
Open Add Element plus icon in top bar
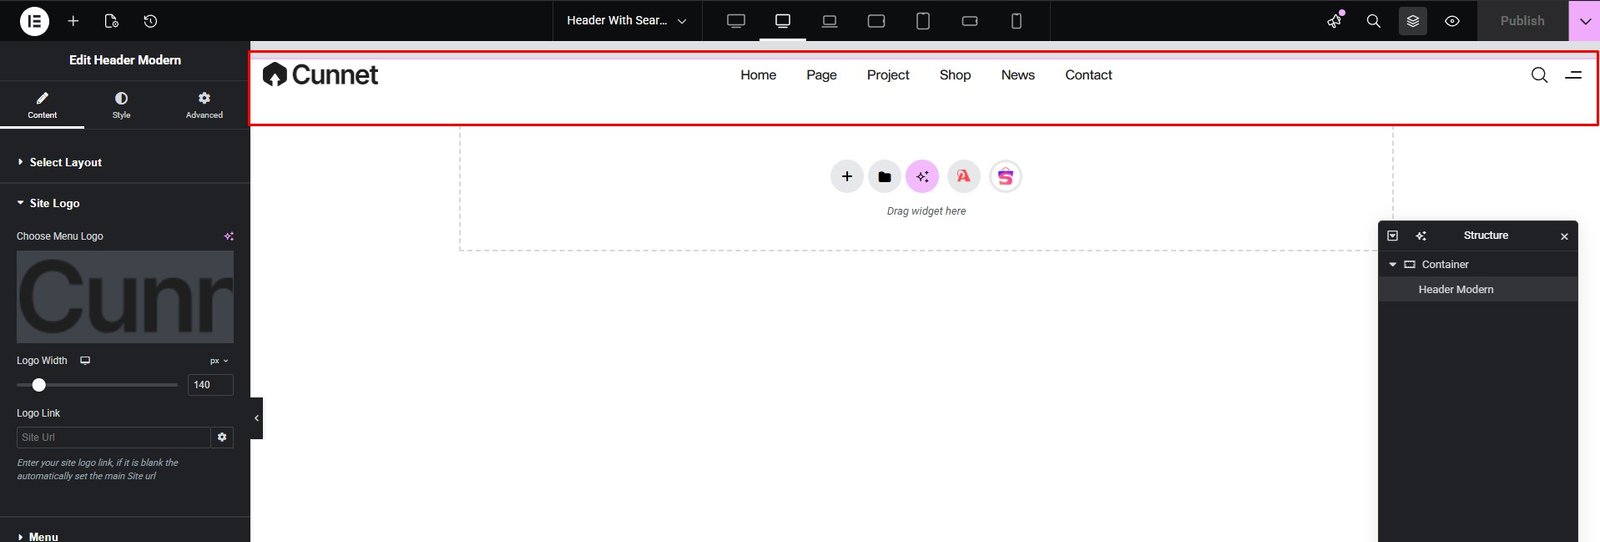pyautogui.click(x=73, y=21)
